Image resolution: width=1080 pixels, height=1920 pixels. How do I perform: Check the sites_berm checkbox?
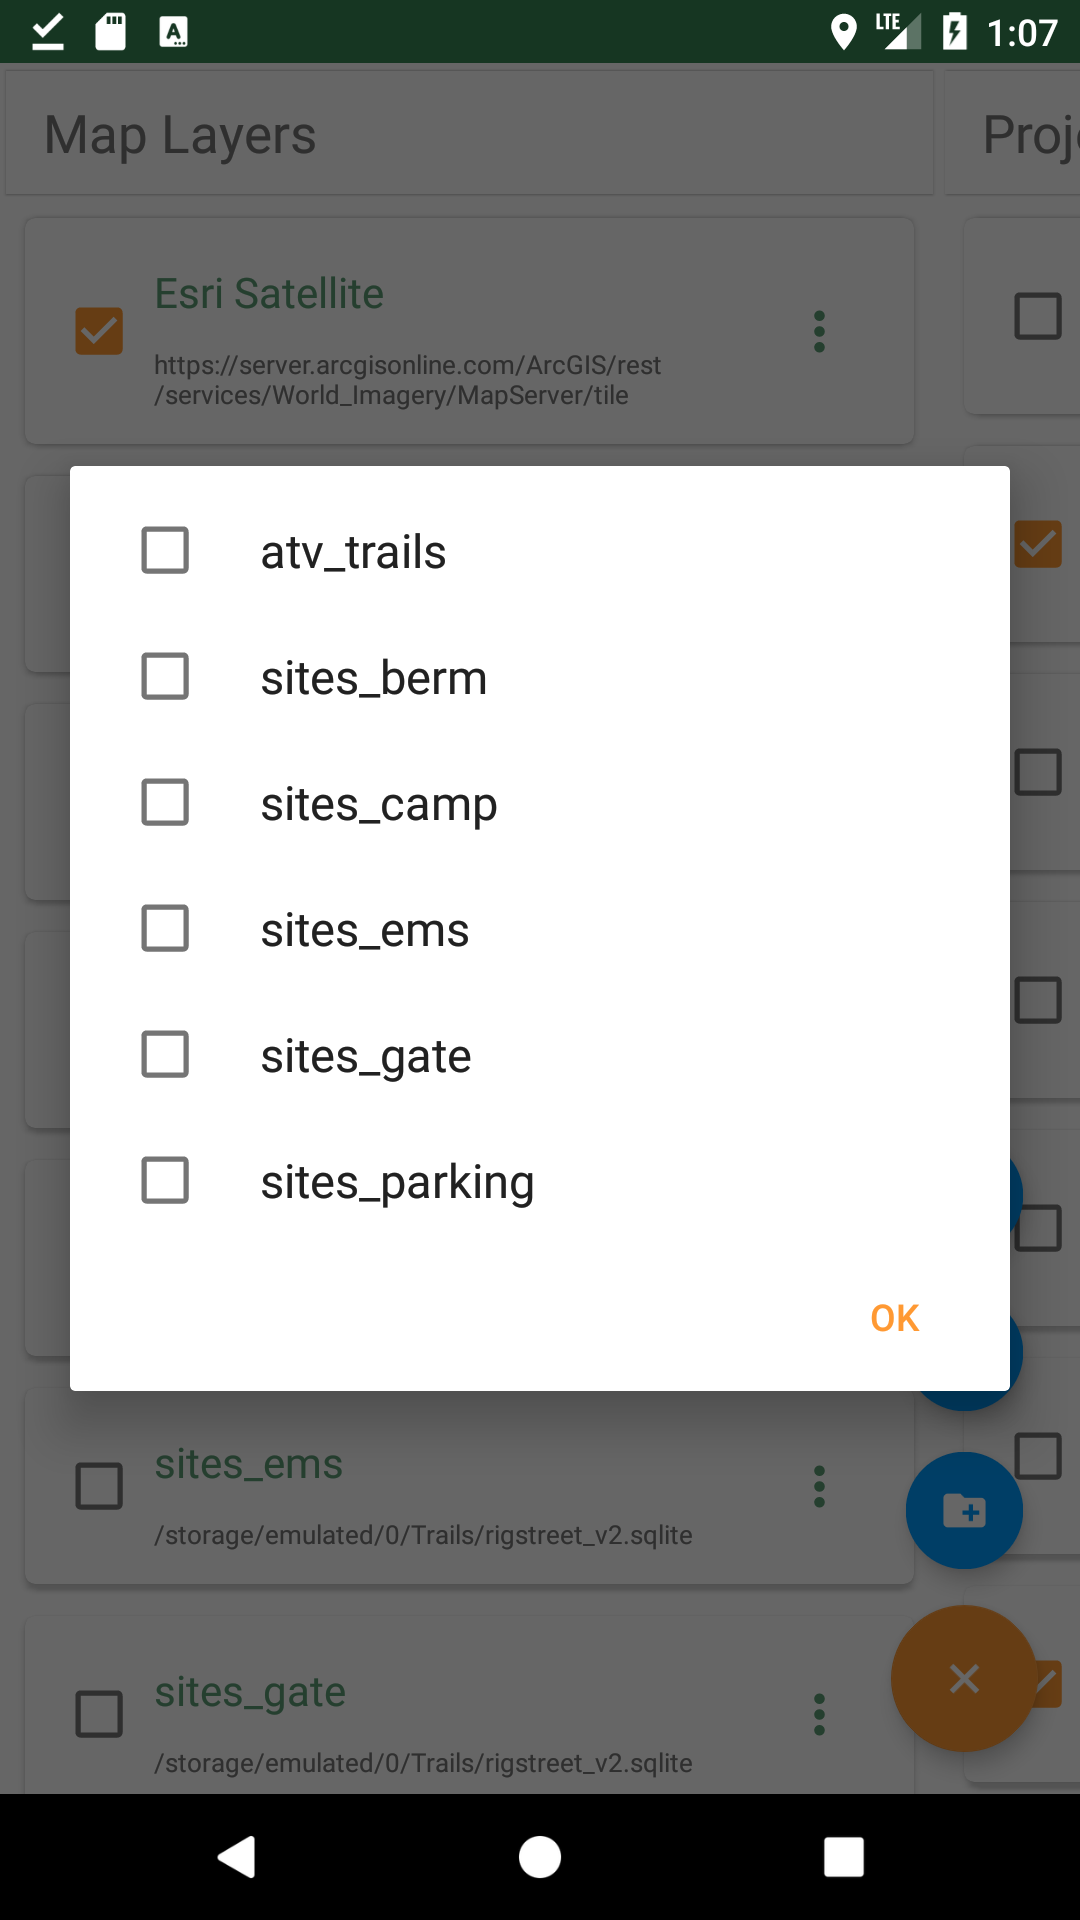pyautogui.click(x=165, y=677)
